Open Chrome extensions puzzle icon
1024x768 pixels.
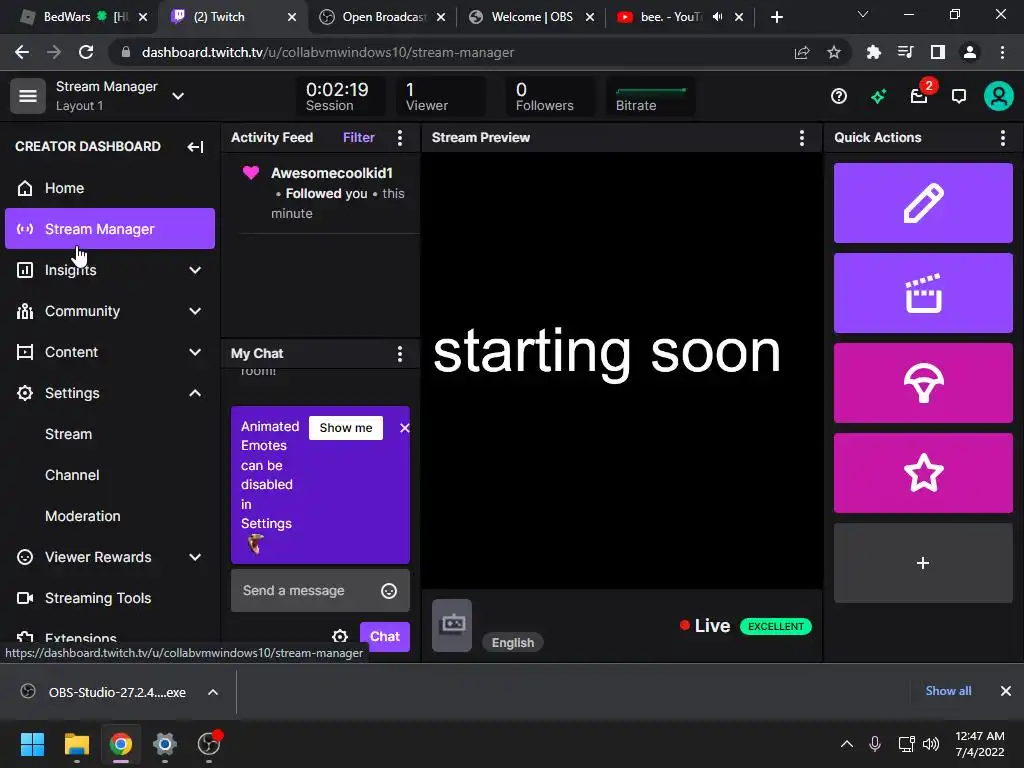click(873, 52)
